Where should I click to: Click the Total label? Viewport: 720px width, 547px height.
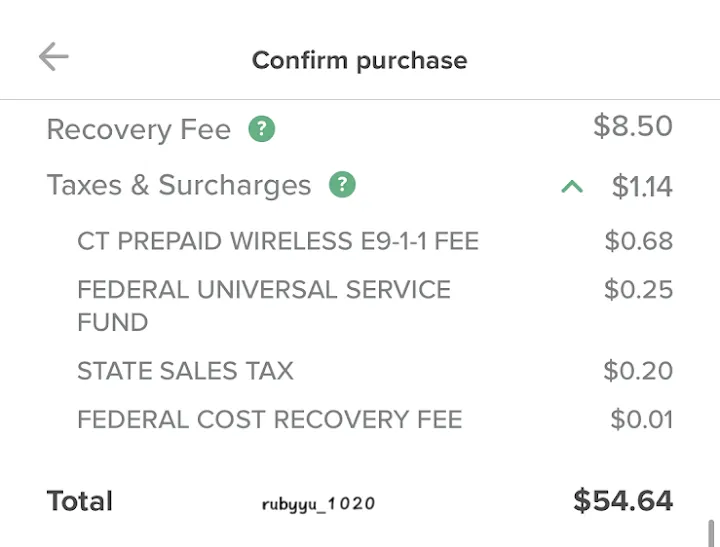(x=80, y=501)
